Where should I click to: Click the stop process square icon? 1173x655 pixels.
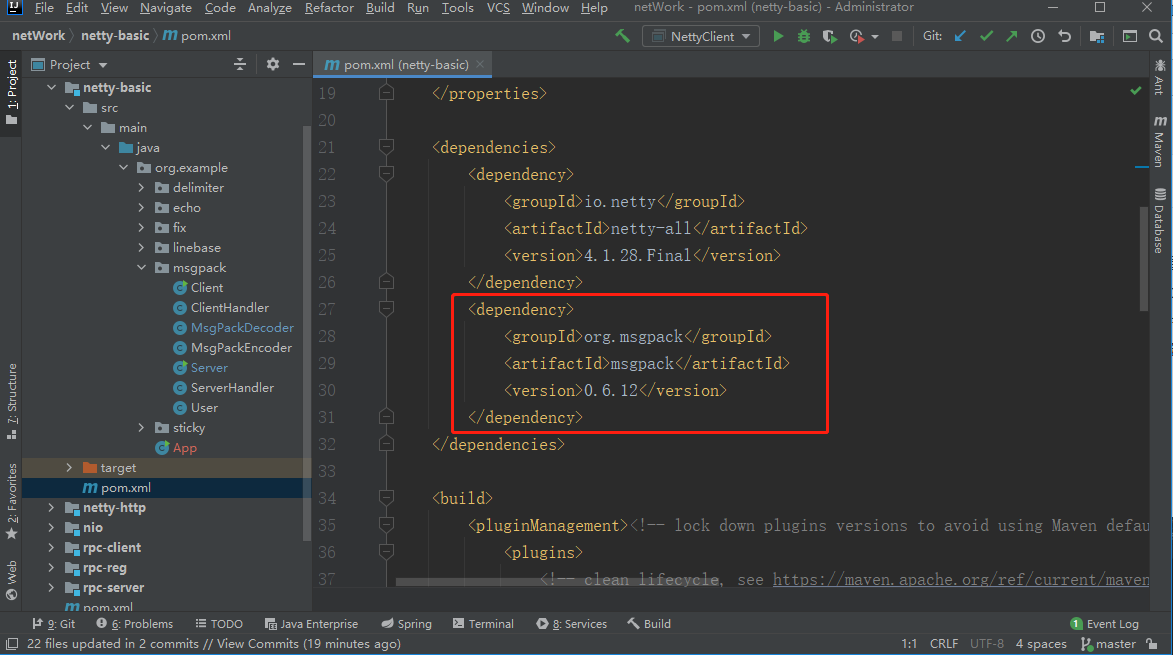coord(896,36)
